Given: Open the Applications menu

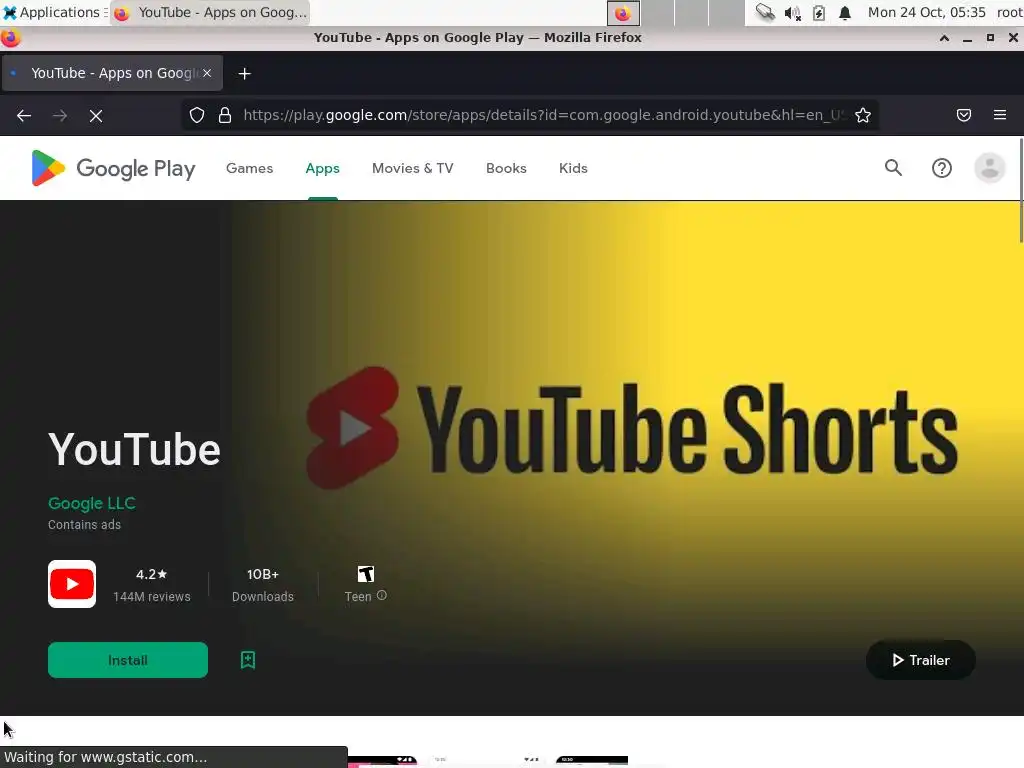Looking at the screenshot, I should (55, 12).
